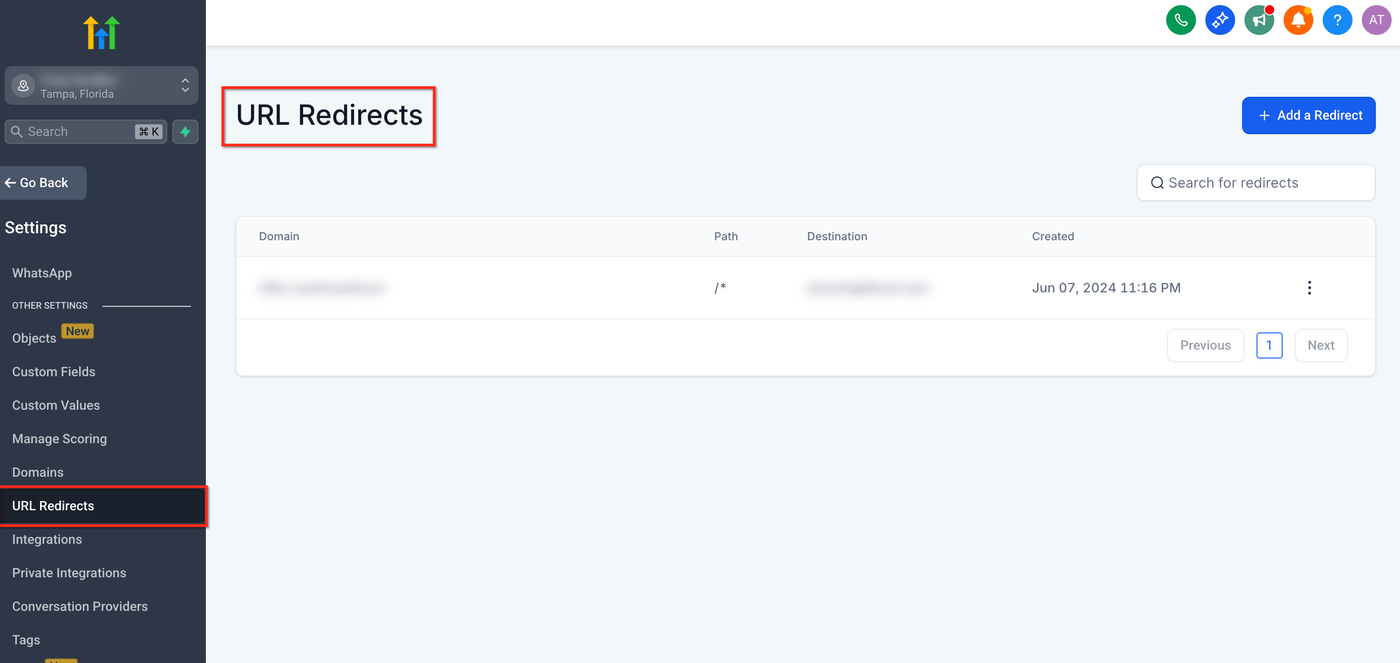The image size is (1400, 663).
Task: Open Domains in the settings sidebar
Action: [38, 472]
